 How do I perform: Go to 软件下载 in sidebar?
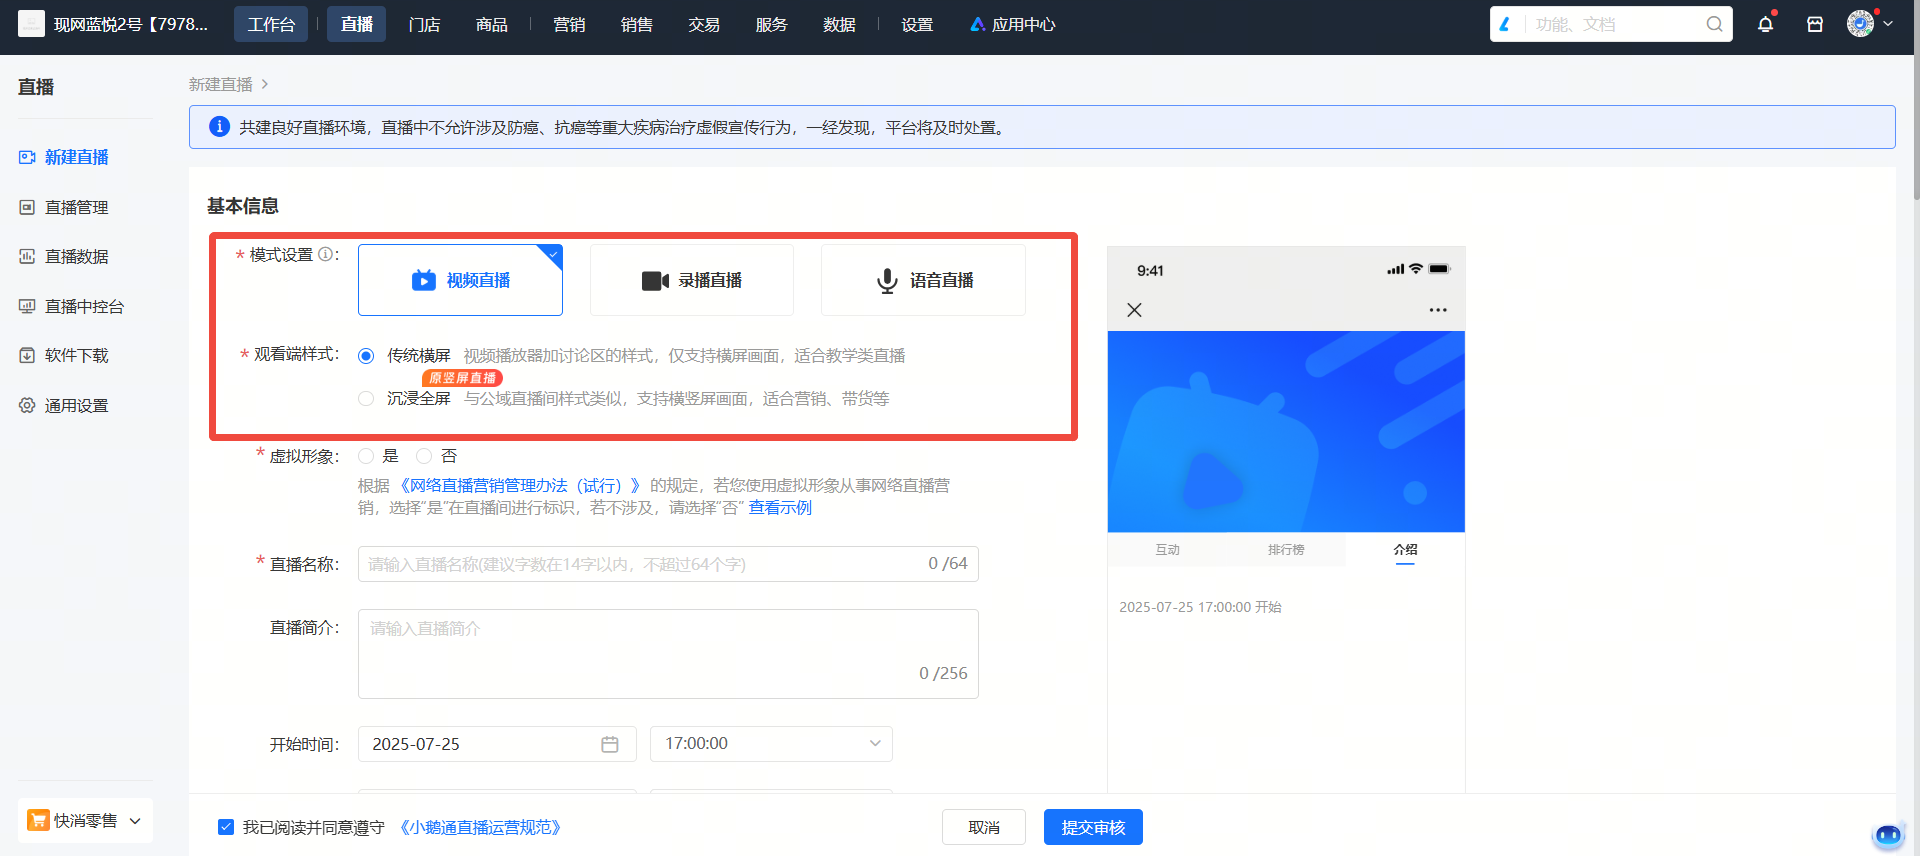tap(77, 355)
